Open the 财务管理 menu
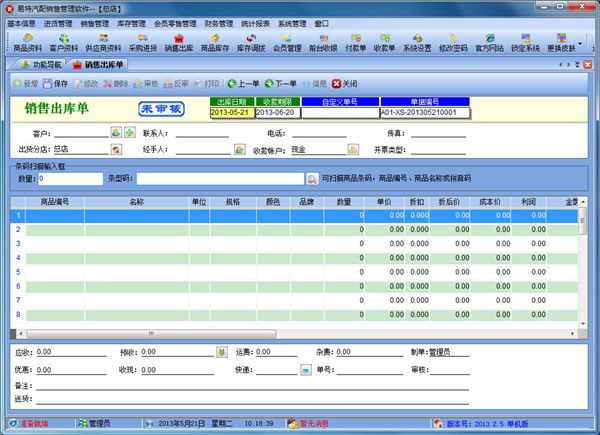 [219, 23]
